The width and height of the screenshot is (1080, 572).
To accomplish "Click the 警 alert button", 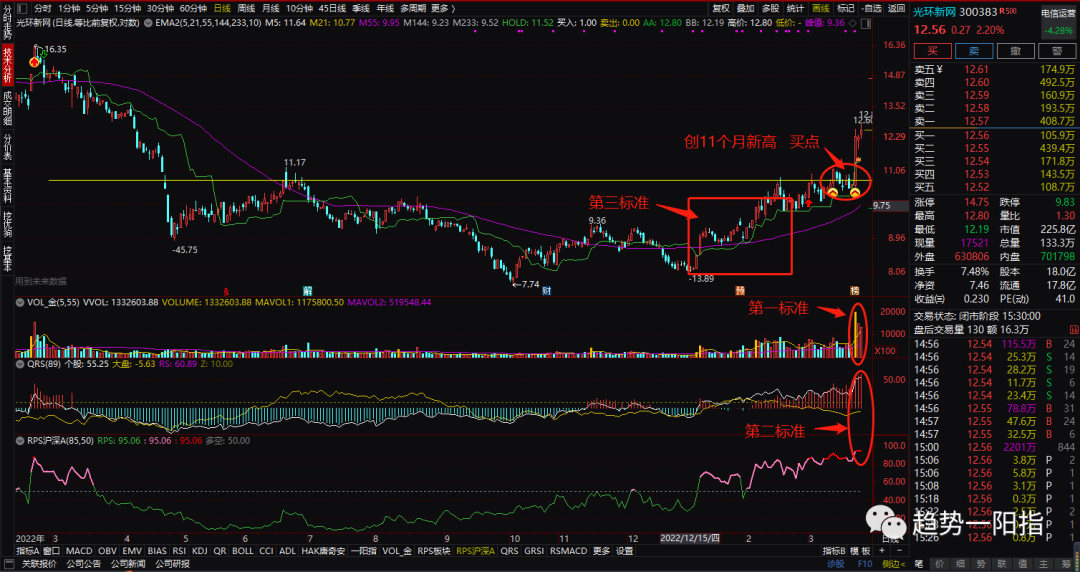I will coord(1057,51).
